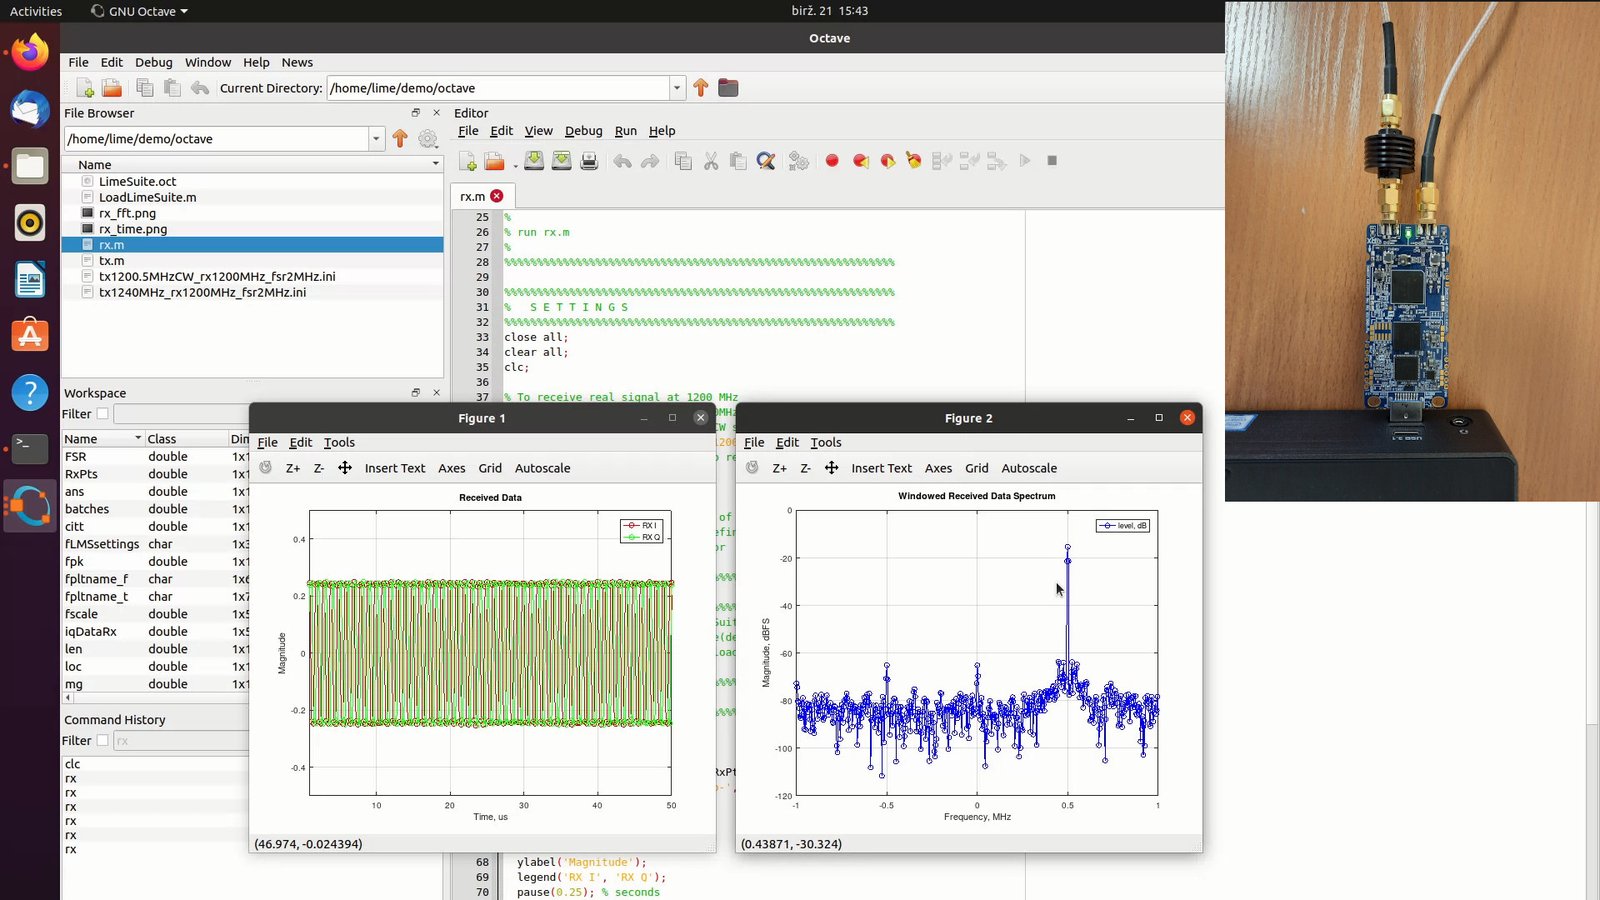Click Editor toolbar Cut scissors icon
Screen dimensions: 1600x900
[711, 161]
